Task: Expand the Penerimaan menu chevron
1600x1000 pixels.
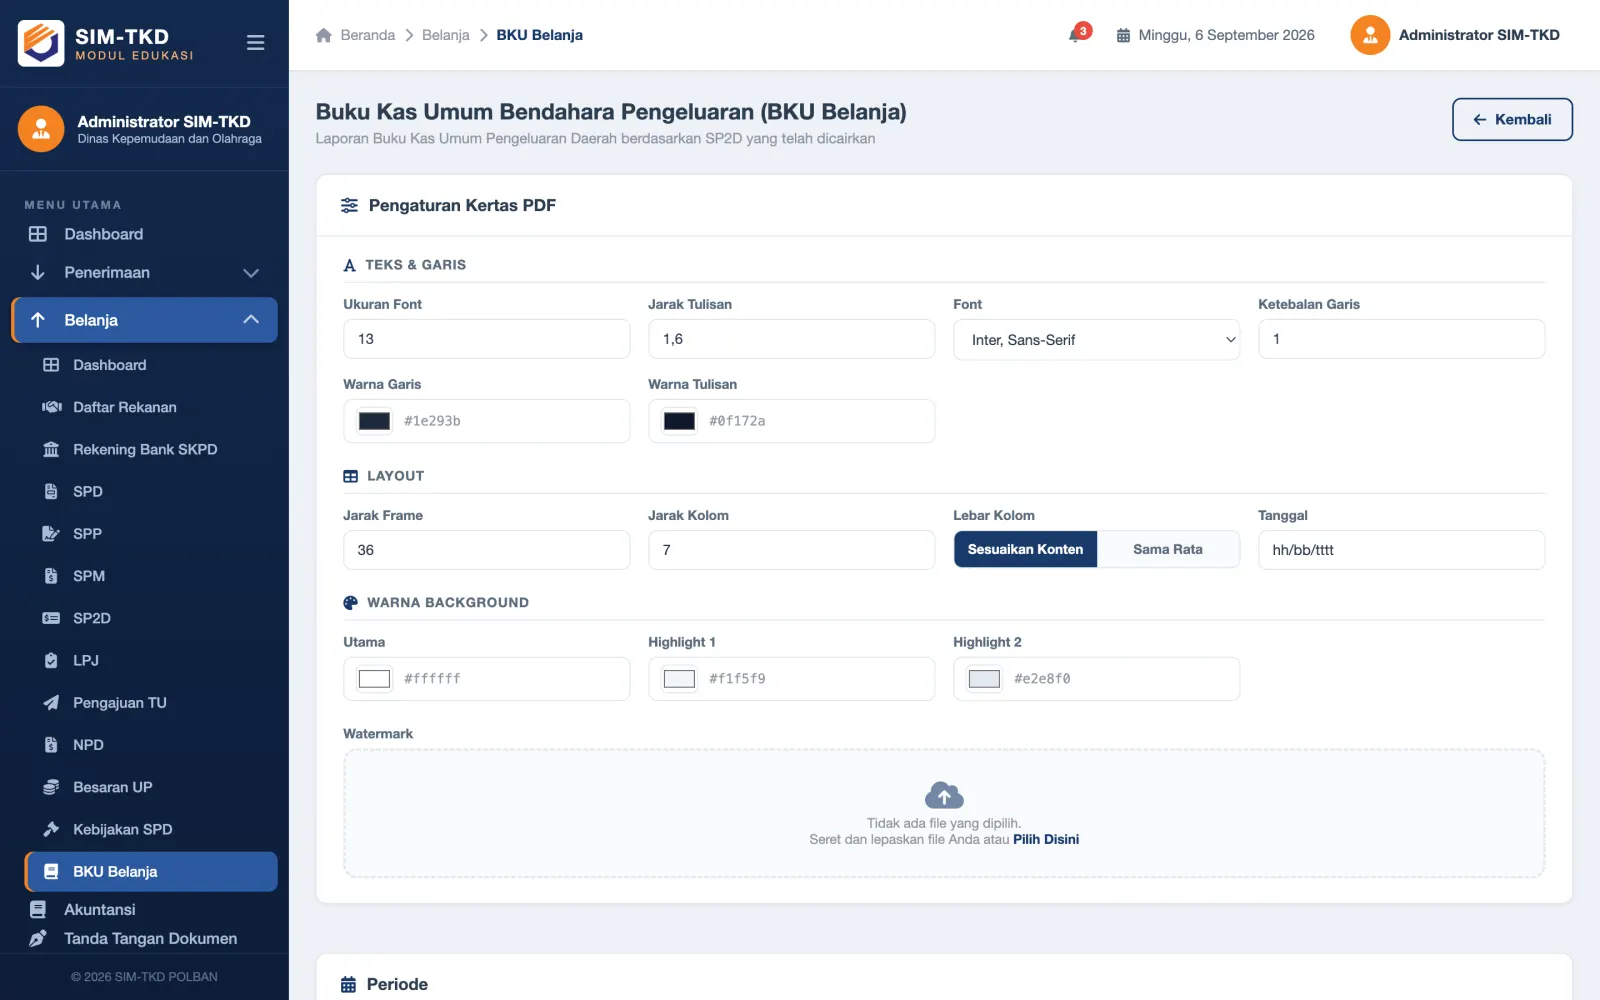Action: [x=251, y=273]
